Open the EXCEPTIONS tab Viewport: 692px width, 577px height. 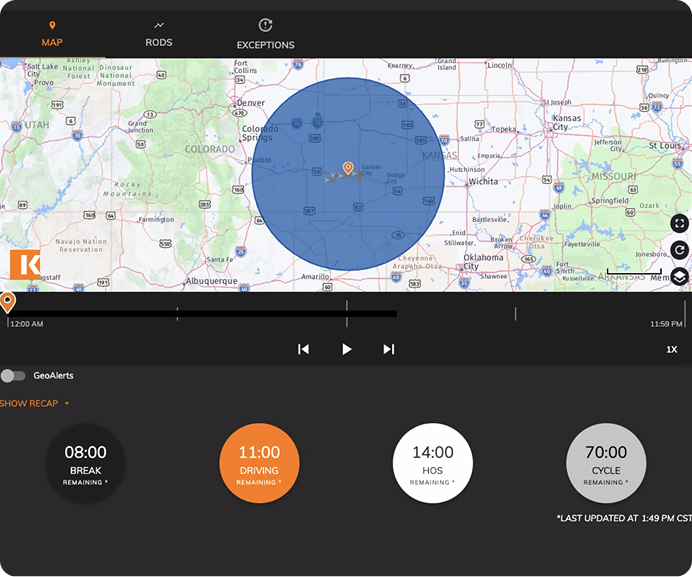click(265, 35)
